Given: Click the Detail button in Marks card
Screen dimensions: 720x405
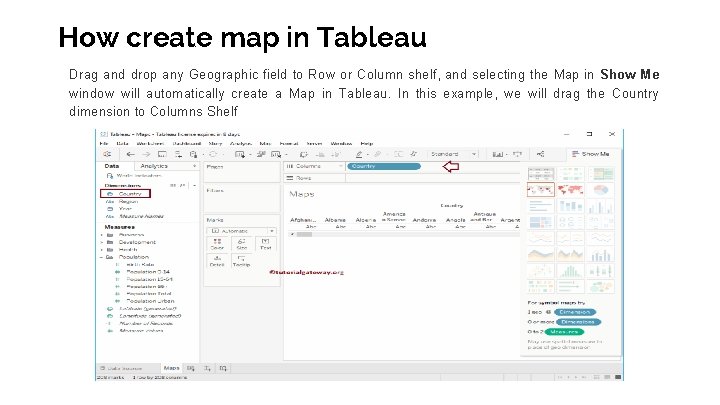Looking at the screenshot, I should (217, 261).
